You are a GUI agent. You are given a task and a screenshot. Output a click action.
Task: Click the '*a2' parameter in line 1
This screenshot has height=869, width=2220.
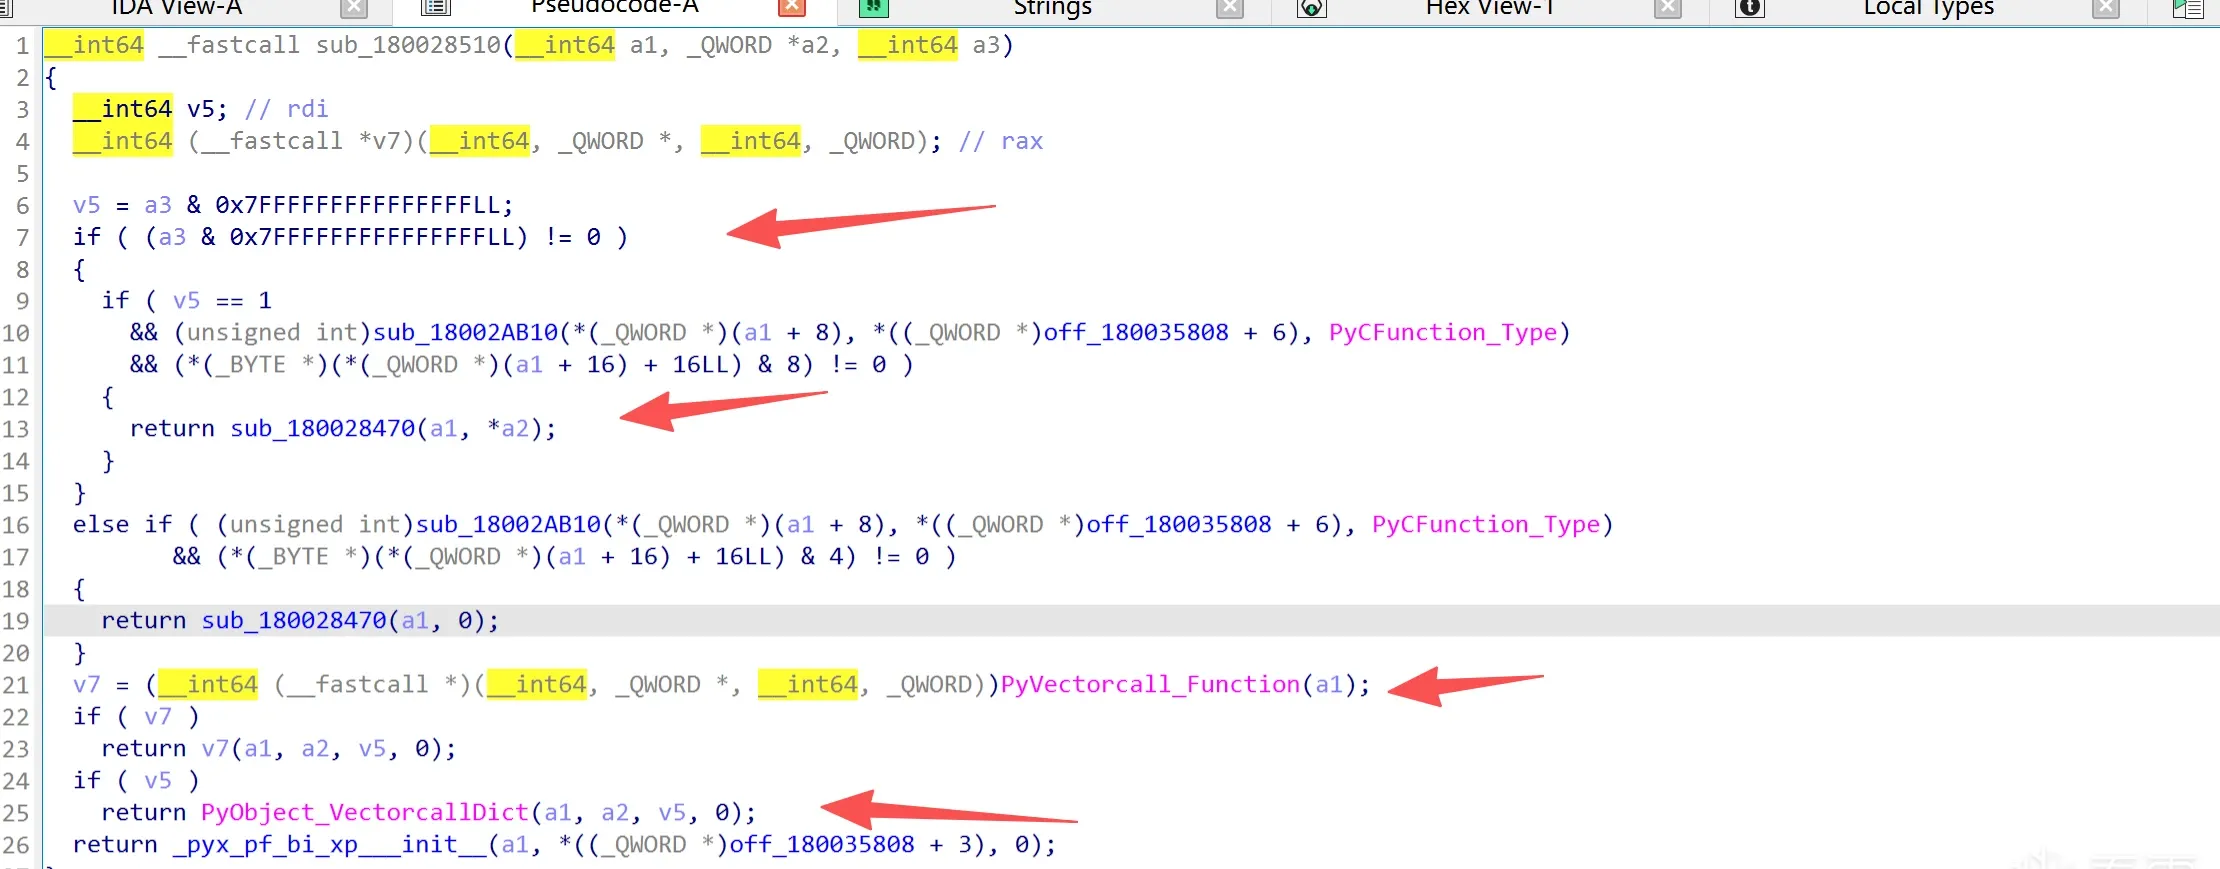808,45
